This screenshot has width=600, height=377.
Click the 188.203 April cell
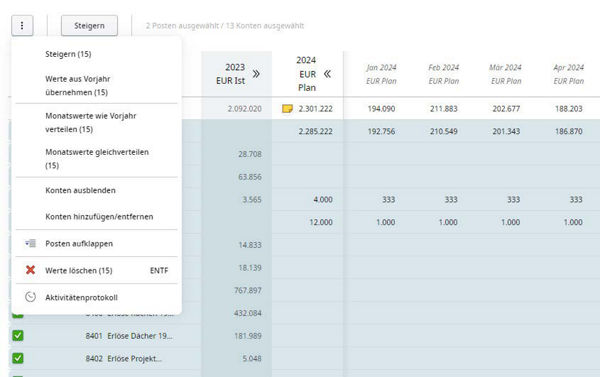click(569, 109)
